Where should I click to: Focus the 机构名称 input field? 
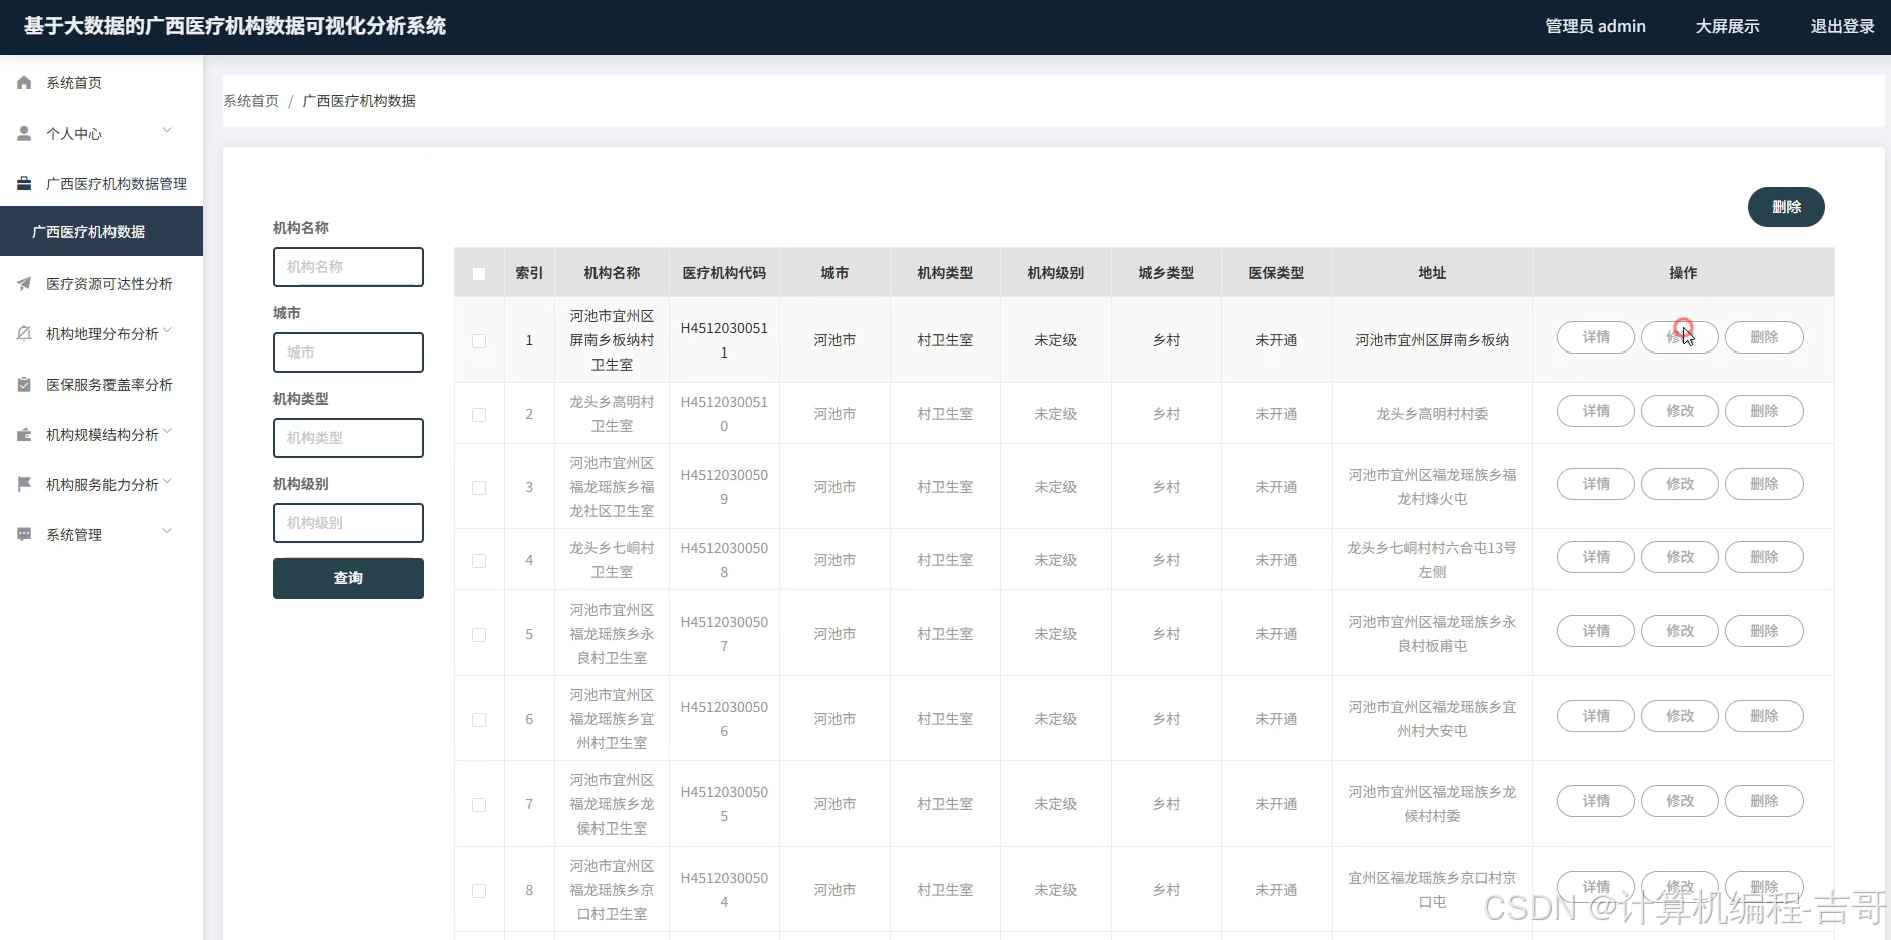pyautogui.click(x=348, y=267)
